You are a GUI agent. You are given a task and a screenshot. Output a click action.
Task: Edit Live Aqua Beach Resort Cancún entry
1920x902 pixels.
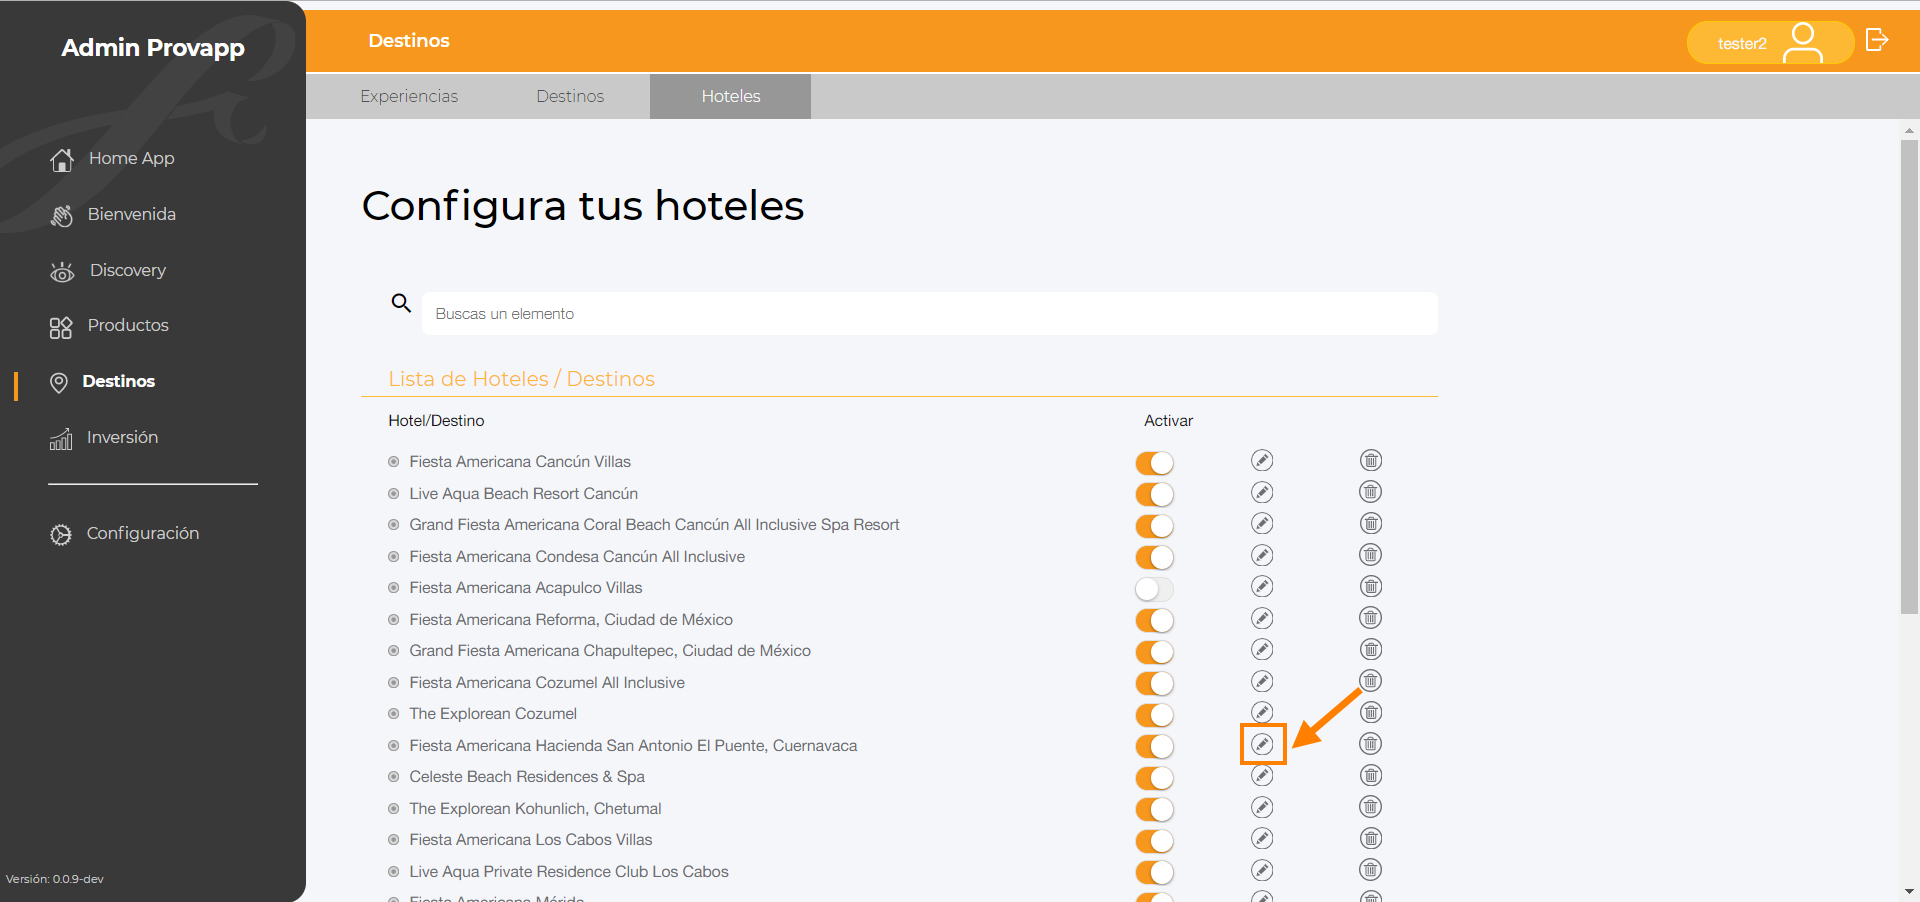pos(1262,492)
